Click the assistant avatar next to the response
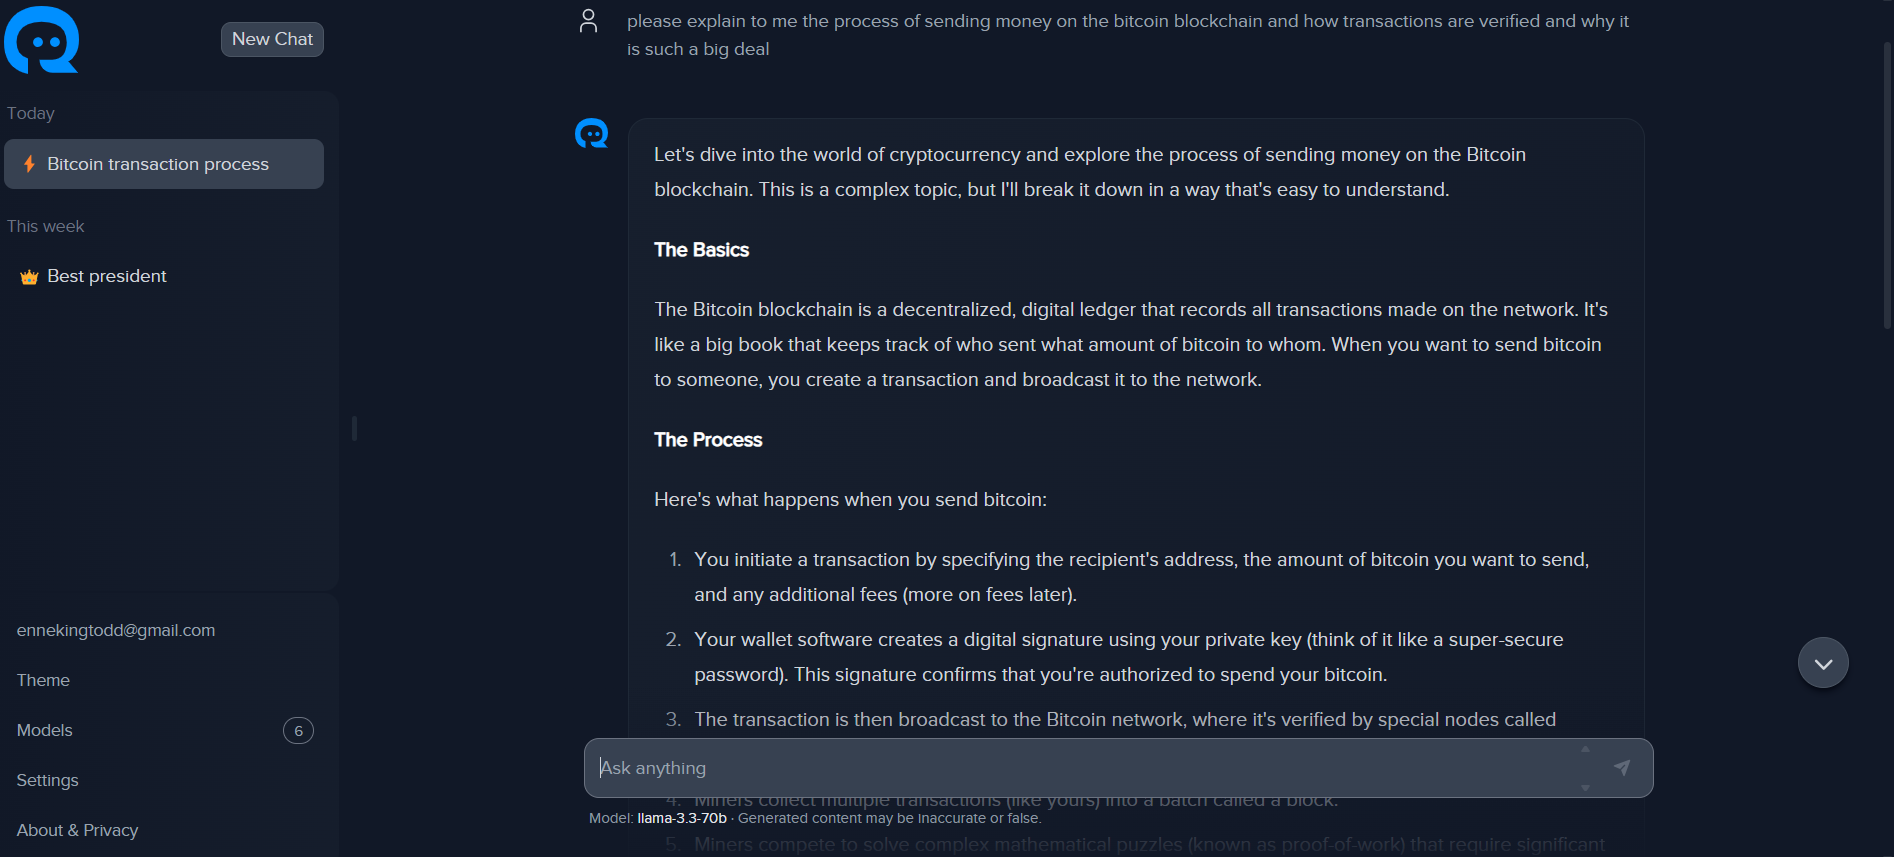 [x=591, y=133]
